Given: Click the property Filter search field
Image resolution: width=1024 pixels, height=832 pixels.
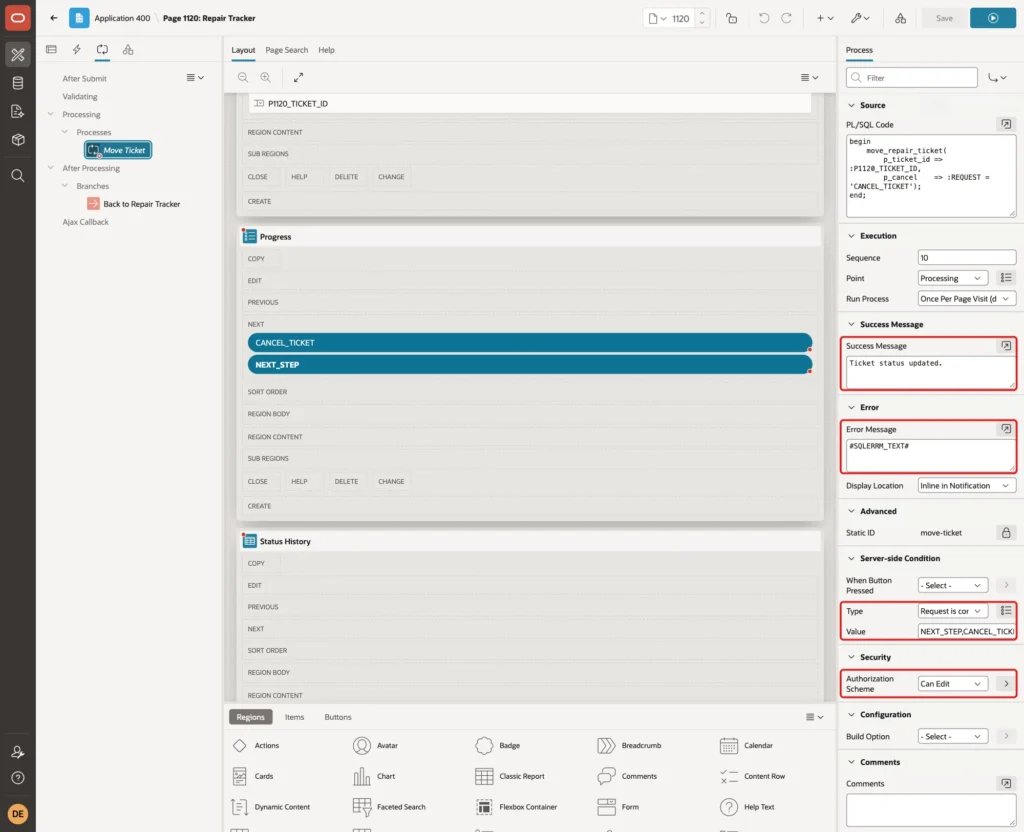Looking at the screenshot, I should point(911,78).
